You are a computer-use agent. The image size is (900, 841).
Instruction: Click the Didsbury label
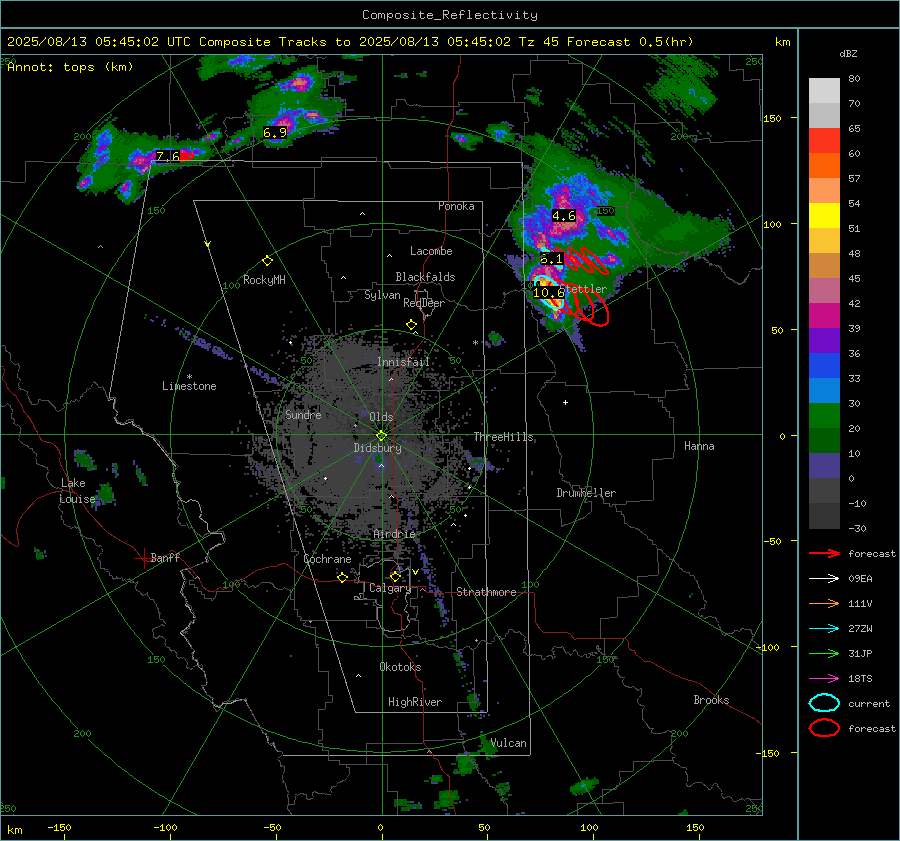click(x=378, y=448)
